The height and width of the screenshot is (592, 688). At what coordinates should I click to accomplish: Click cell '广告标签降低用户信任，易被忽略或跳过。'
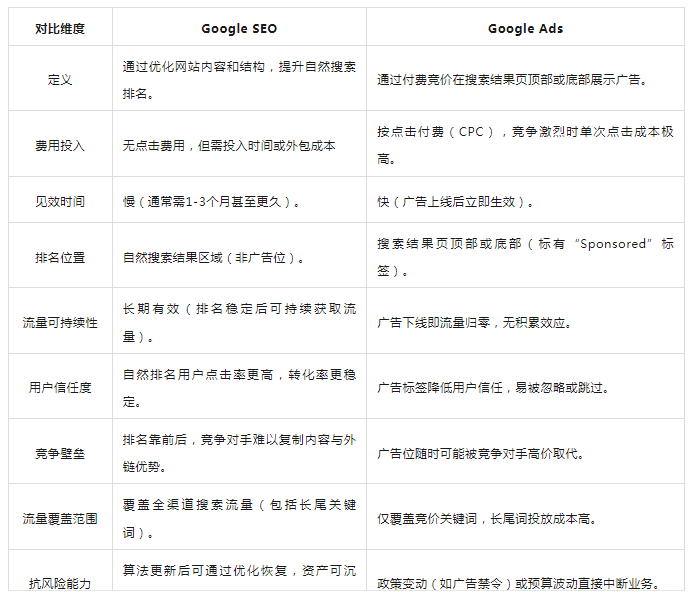pyautogui.click(x=525, y=386)
